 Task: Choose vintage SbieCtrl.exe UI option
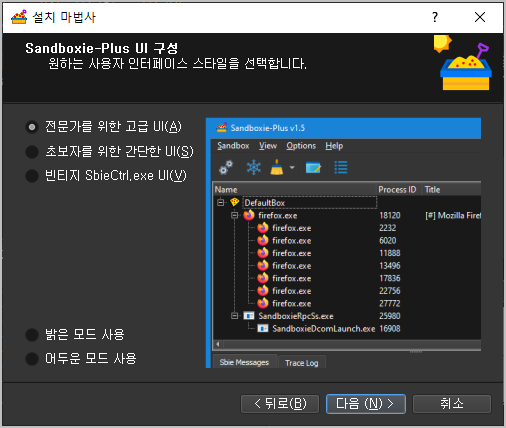106,176
